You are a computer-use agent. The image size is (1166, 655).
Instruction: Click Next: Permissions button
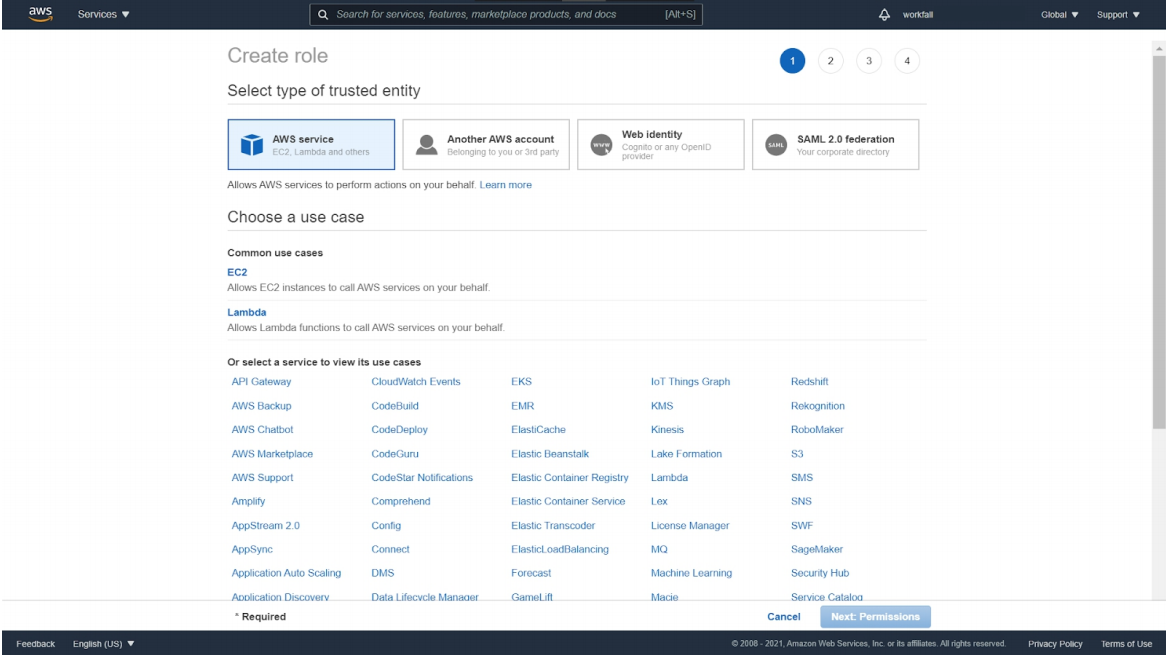click(x=875, y=616)
